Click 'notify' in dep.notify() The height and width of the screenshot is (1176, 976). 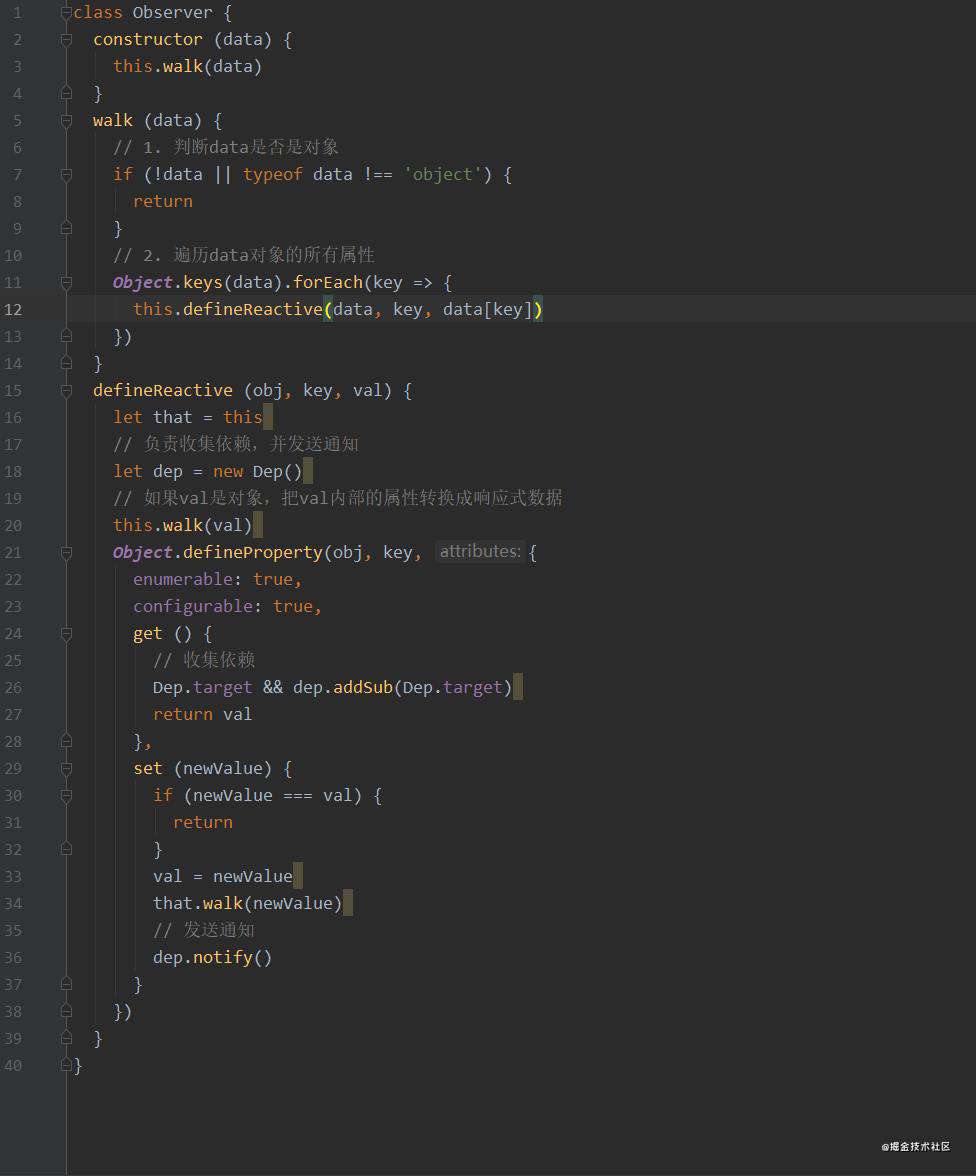pyautogui.click(x=223, y=958)
